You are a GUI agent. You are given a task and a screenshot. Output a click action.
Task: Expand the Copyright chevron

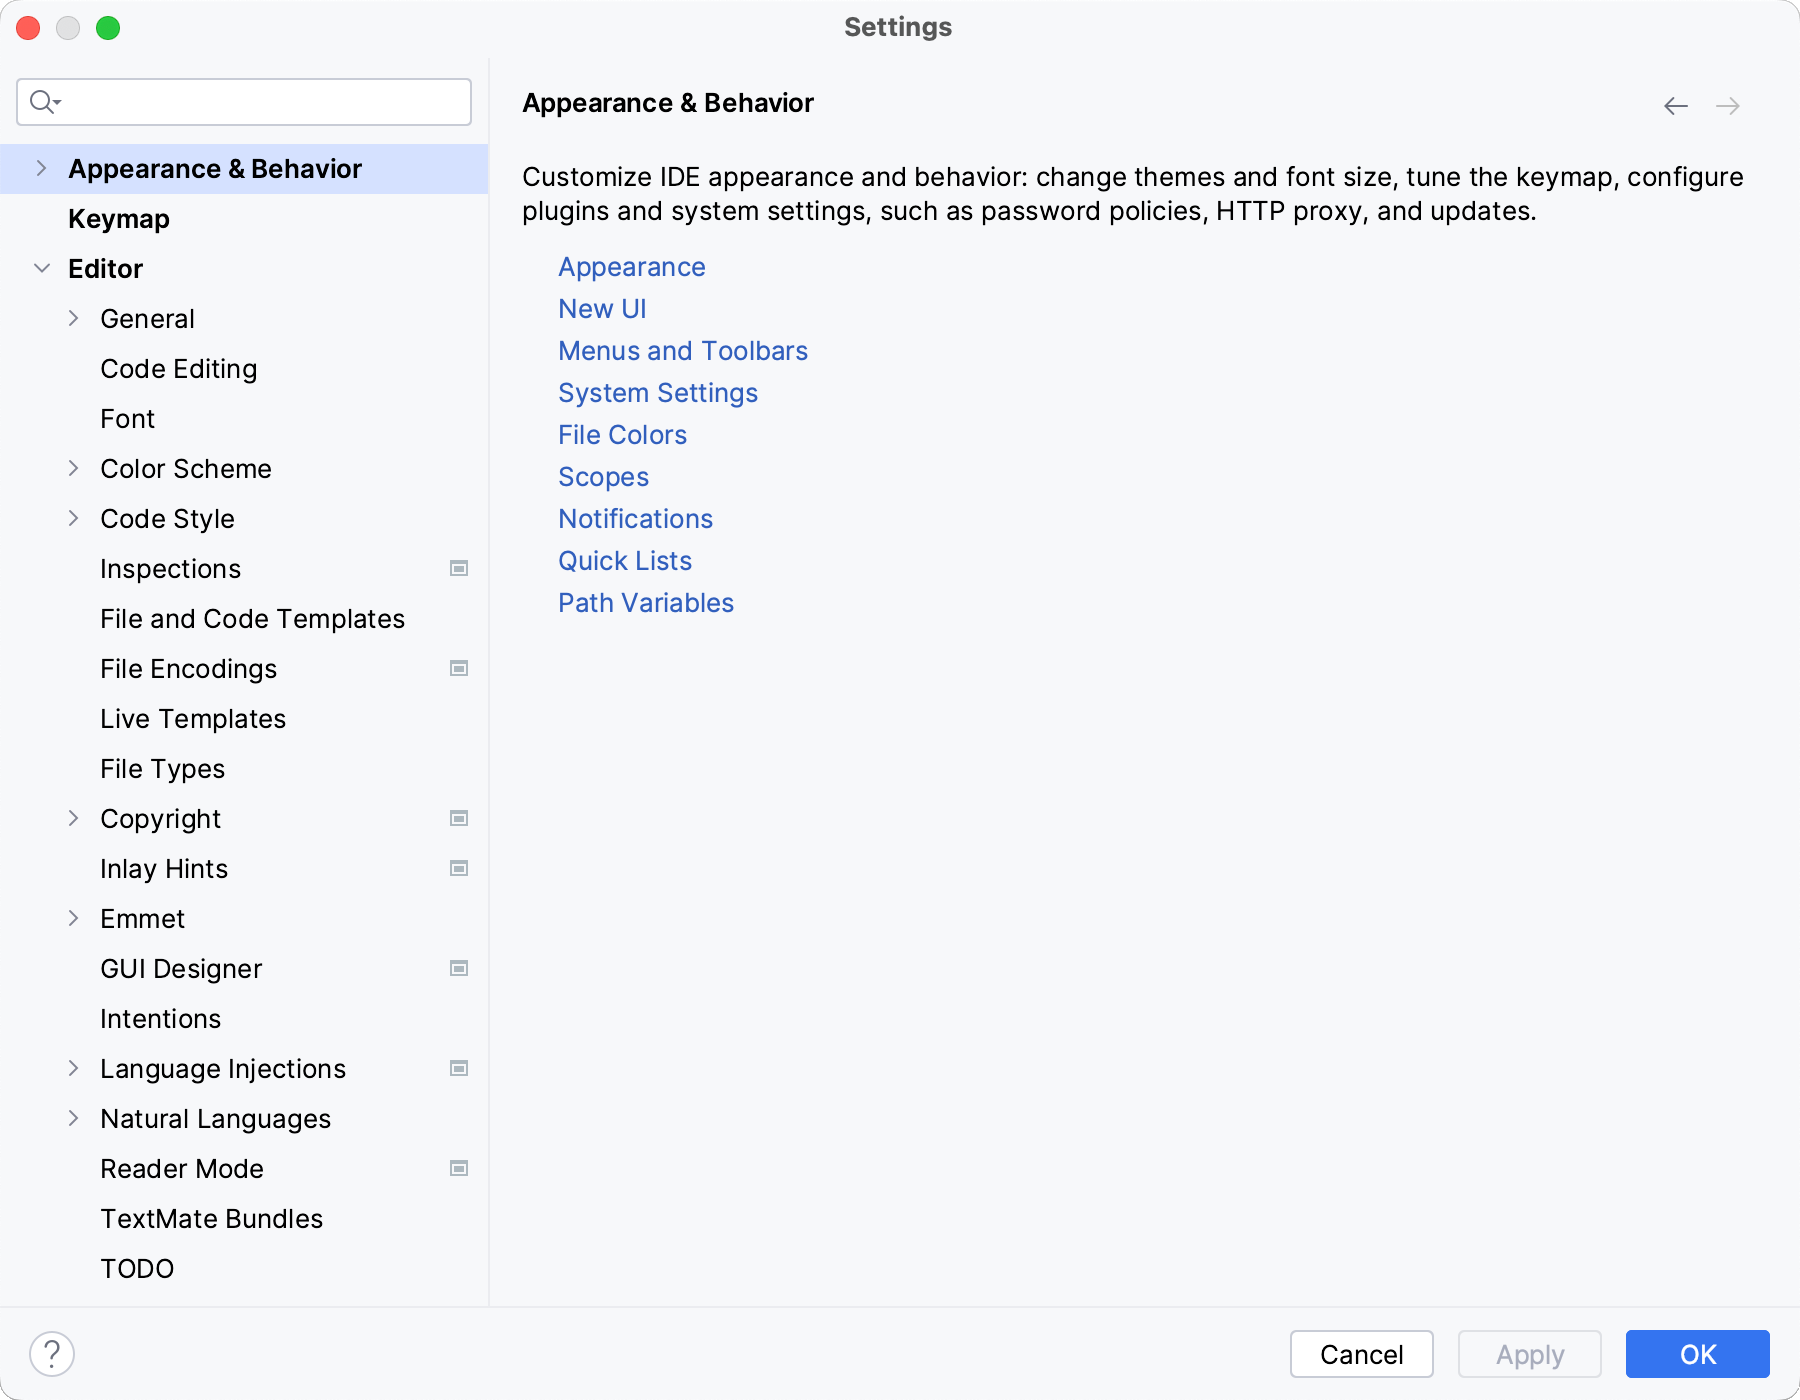[73, 819]
